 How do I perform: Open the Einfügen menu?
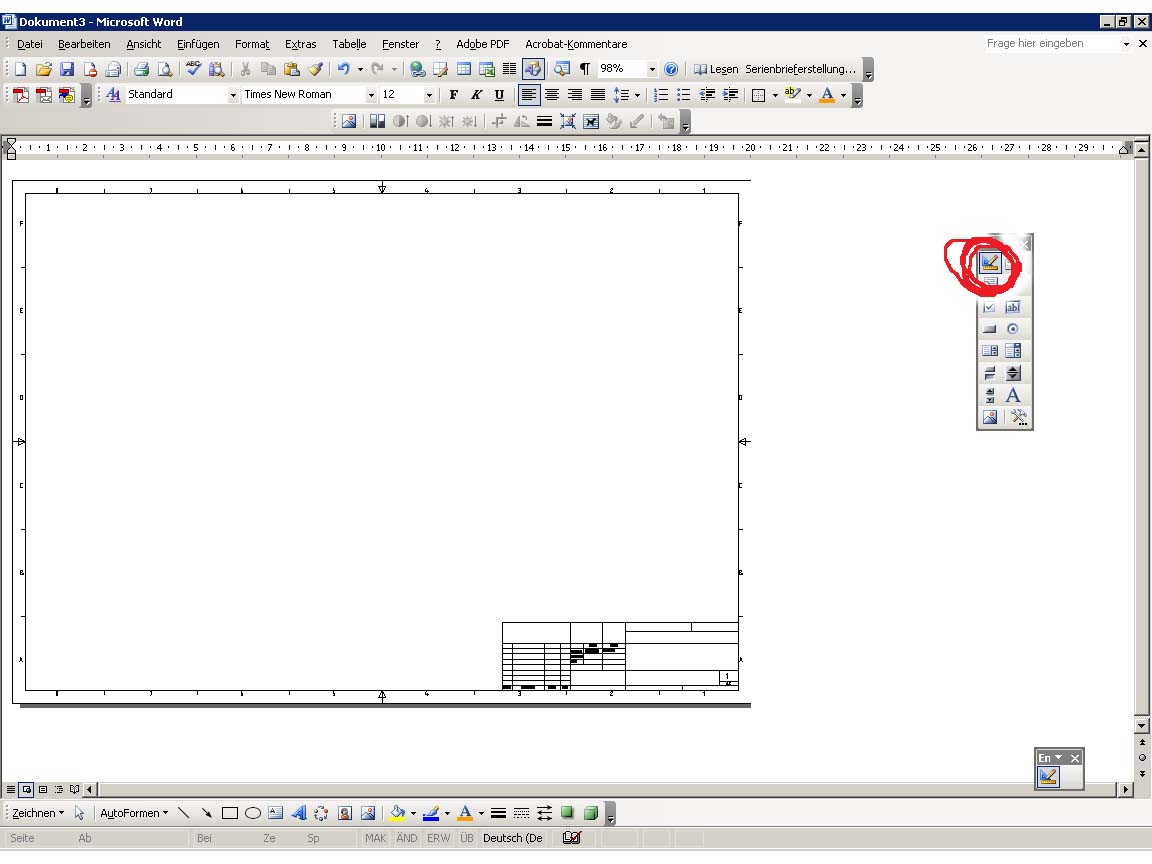[x=198, y=44]
